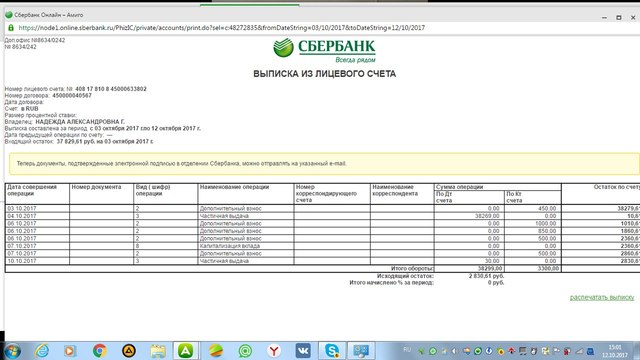Launch Internet Explorer from the taskbar
The image size is (640, 360).
tap(42, 351)
